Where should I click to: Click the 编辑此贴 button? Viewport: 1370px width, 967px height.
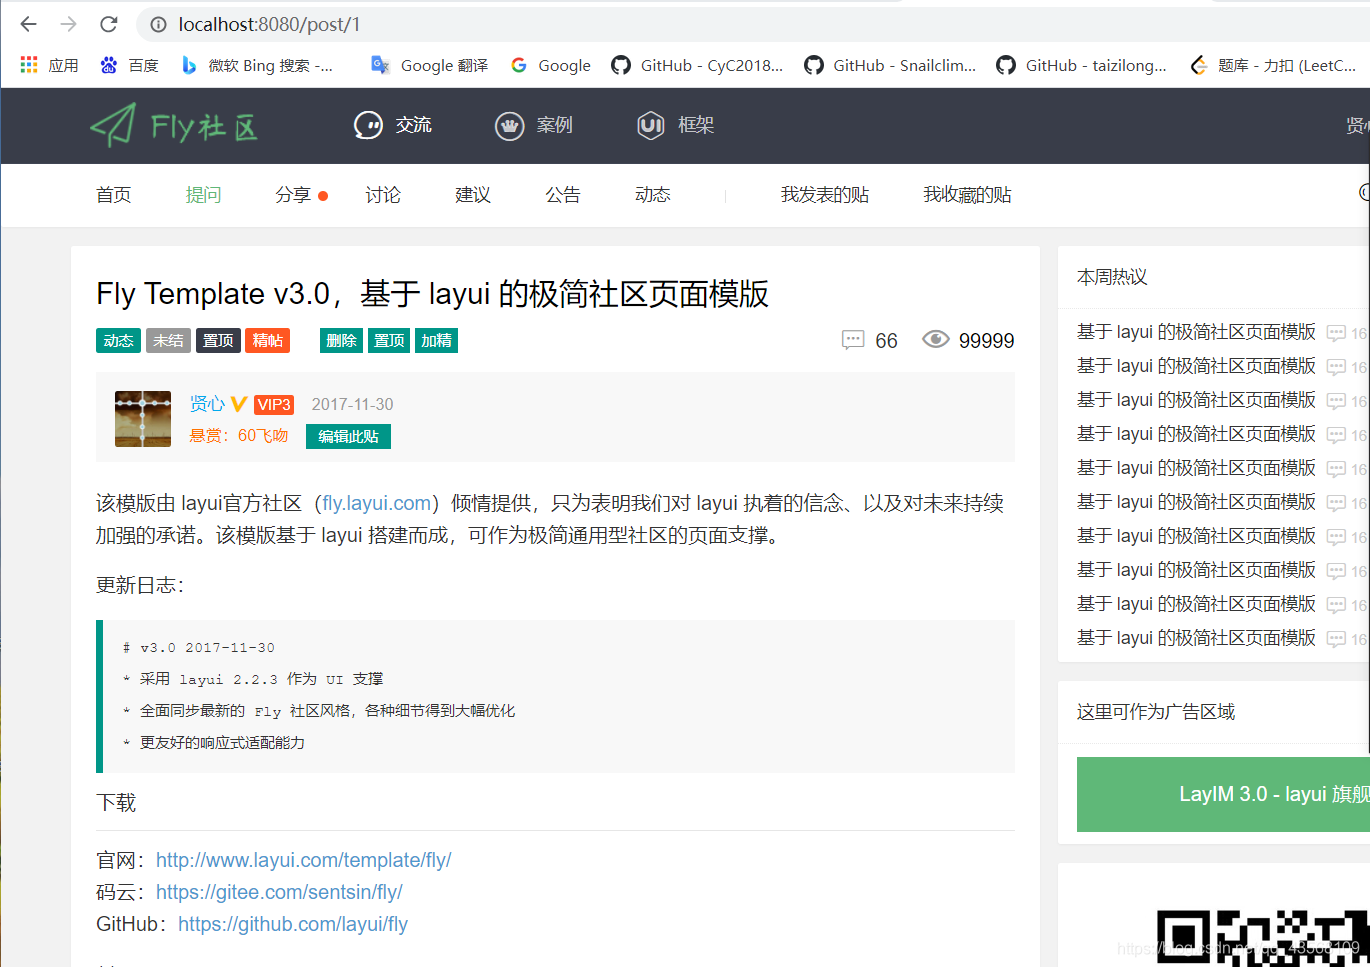pyautogui.click(x=348, y=436)
